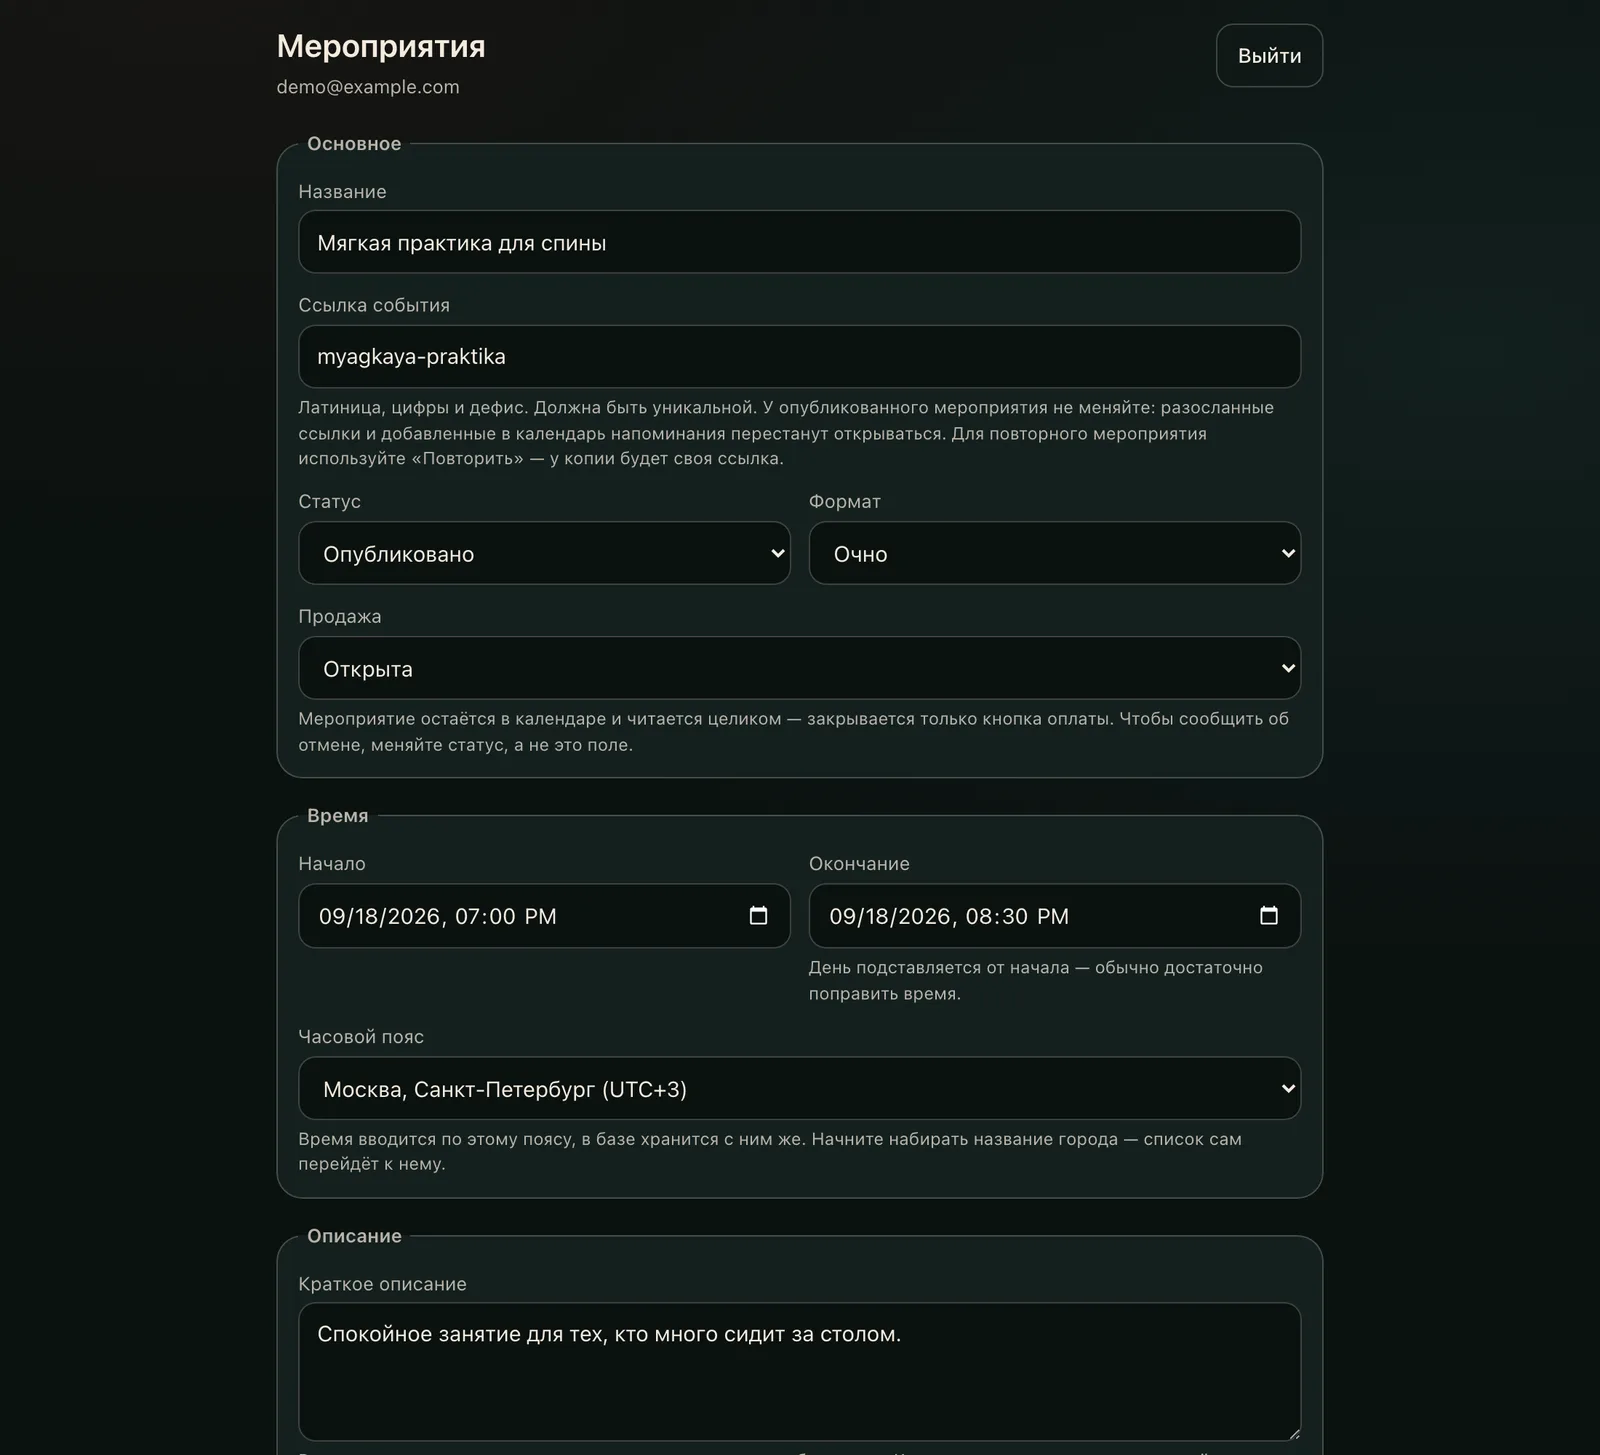Click the Окончание date-time field
Screen dimensions: 1600x1455
[x=1054, y=915]
